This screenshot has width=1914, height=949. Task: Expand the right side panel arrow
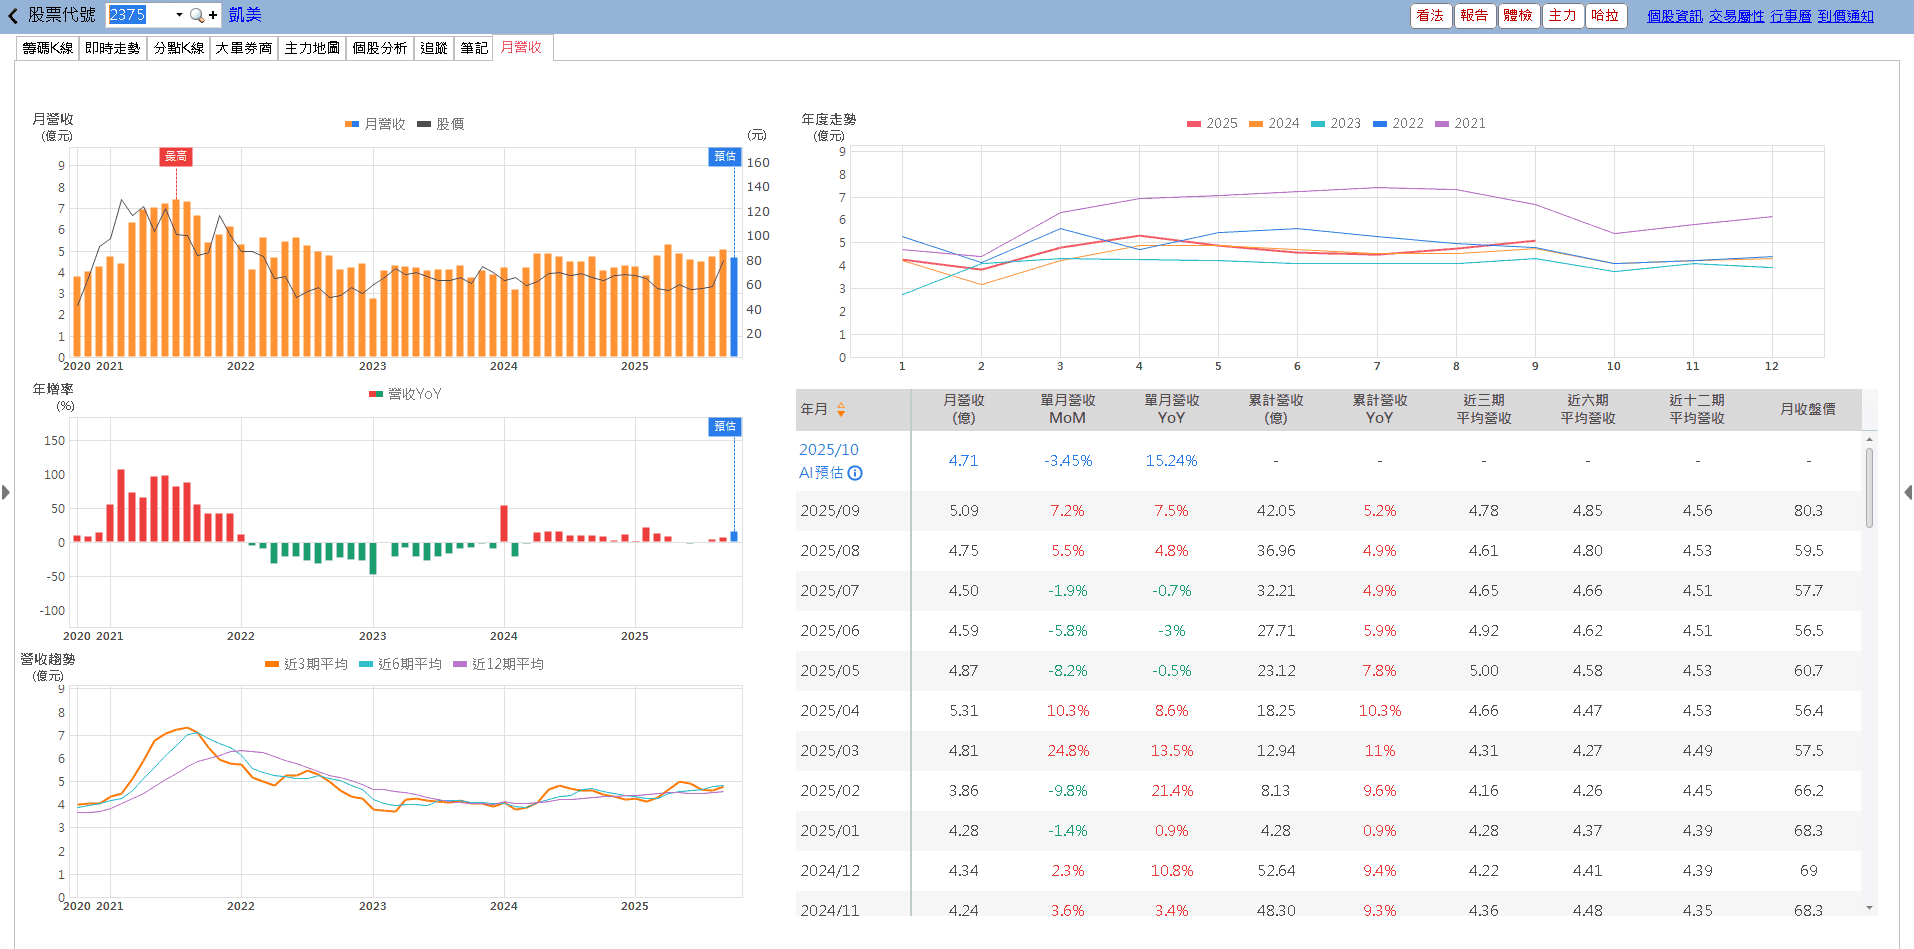tap(1907, 492)
